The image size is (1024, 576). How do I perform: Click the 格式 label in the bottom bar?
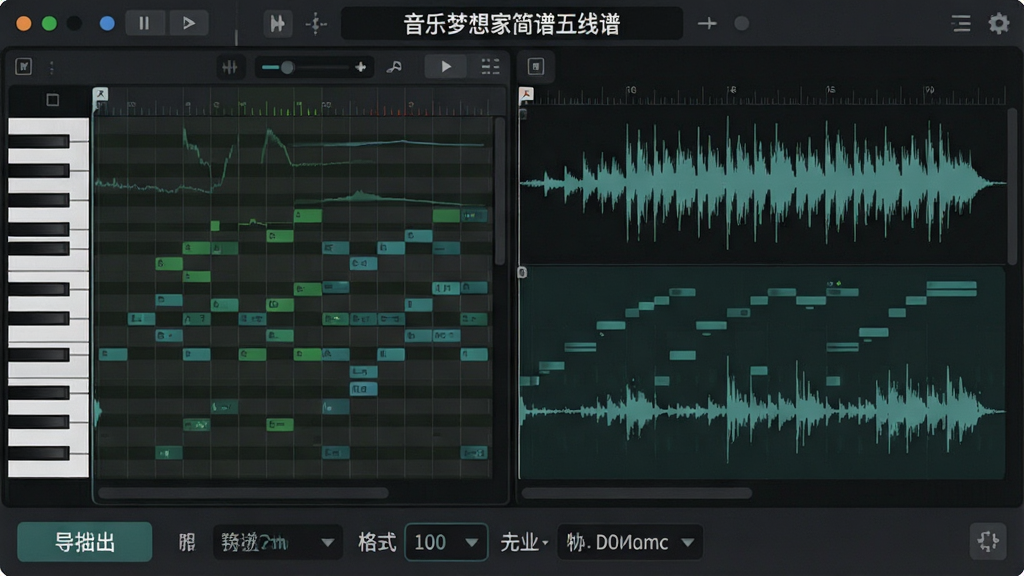pyautogui.click(x=377, y=542)
